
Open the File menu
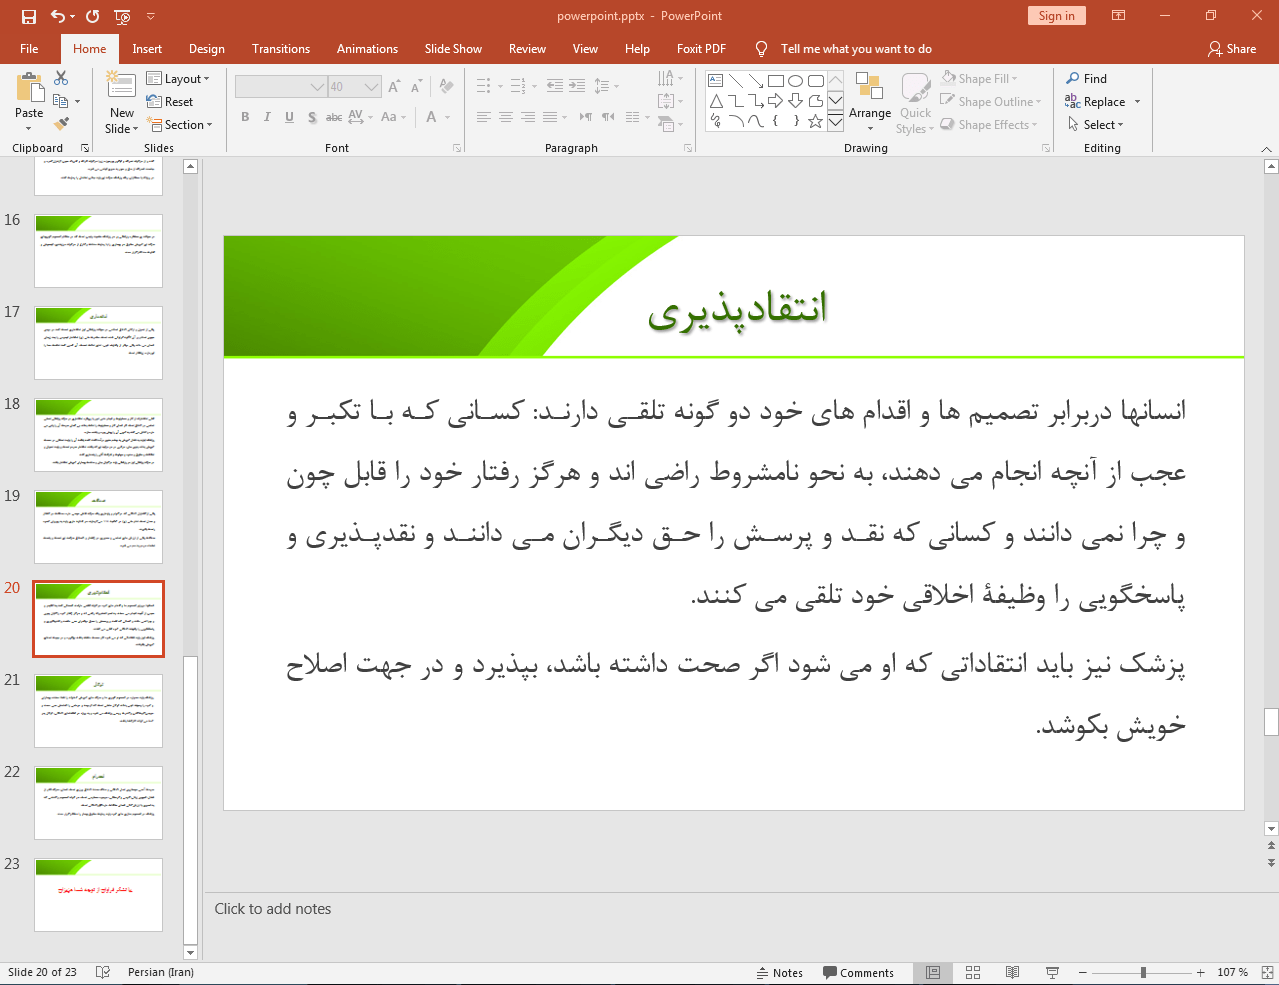pos(29,49)
